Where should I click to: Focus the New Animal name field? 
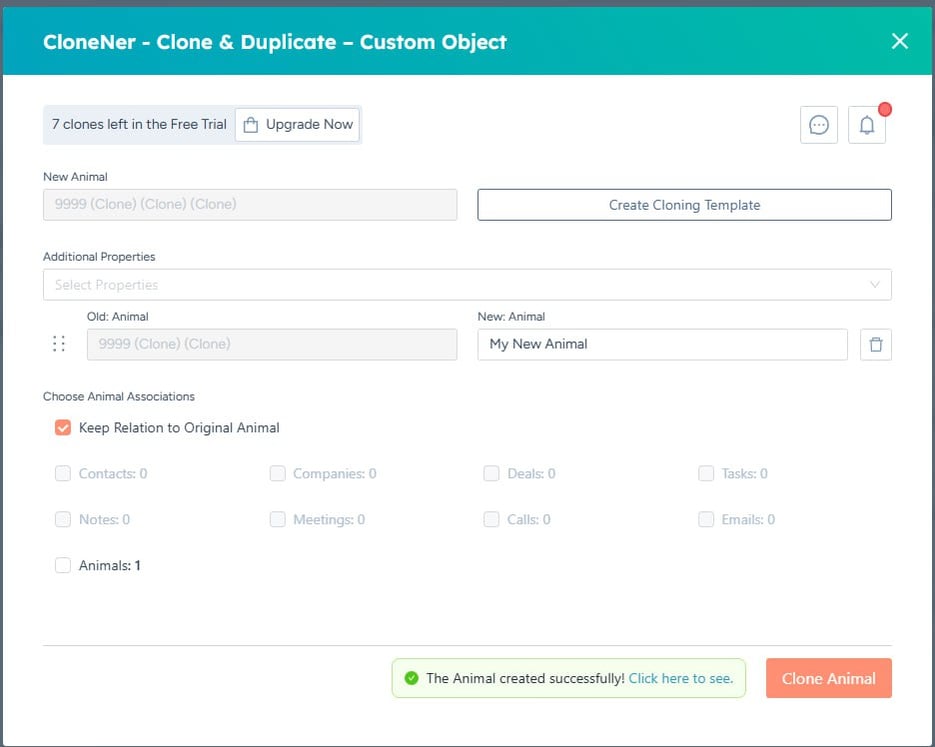coord(250,204)
